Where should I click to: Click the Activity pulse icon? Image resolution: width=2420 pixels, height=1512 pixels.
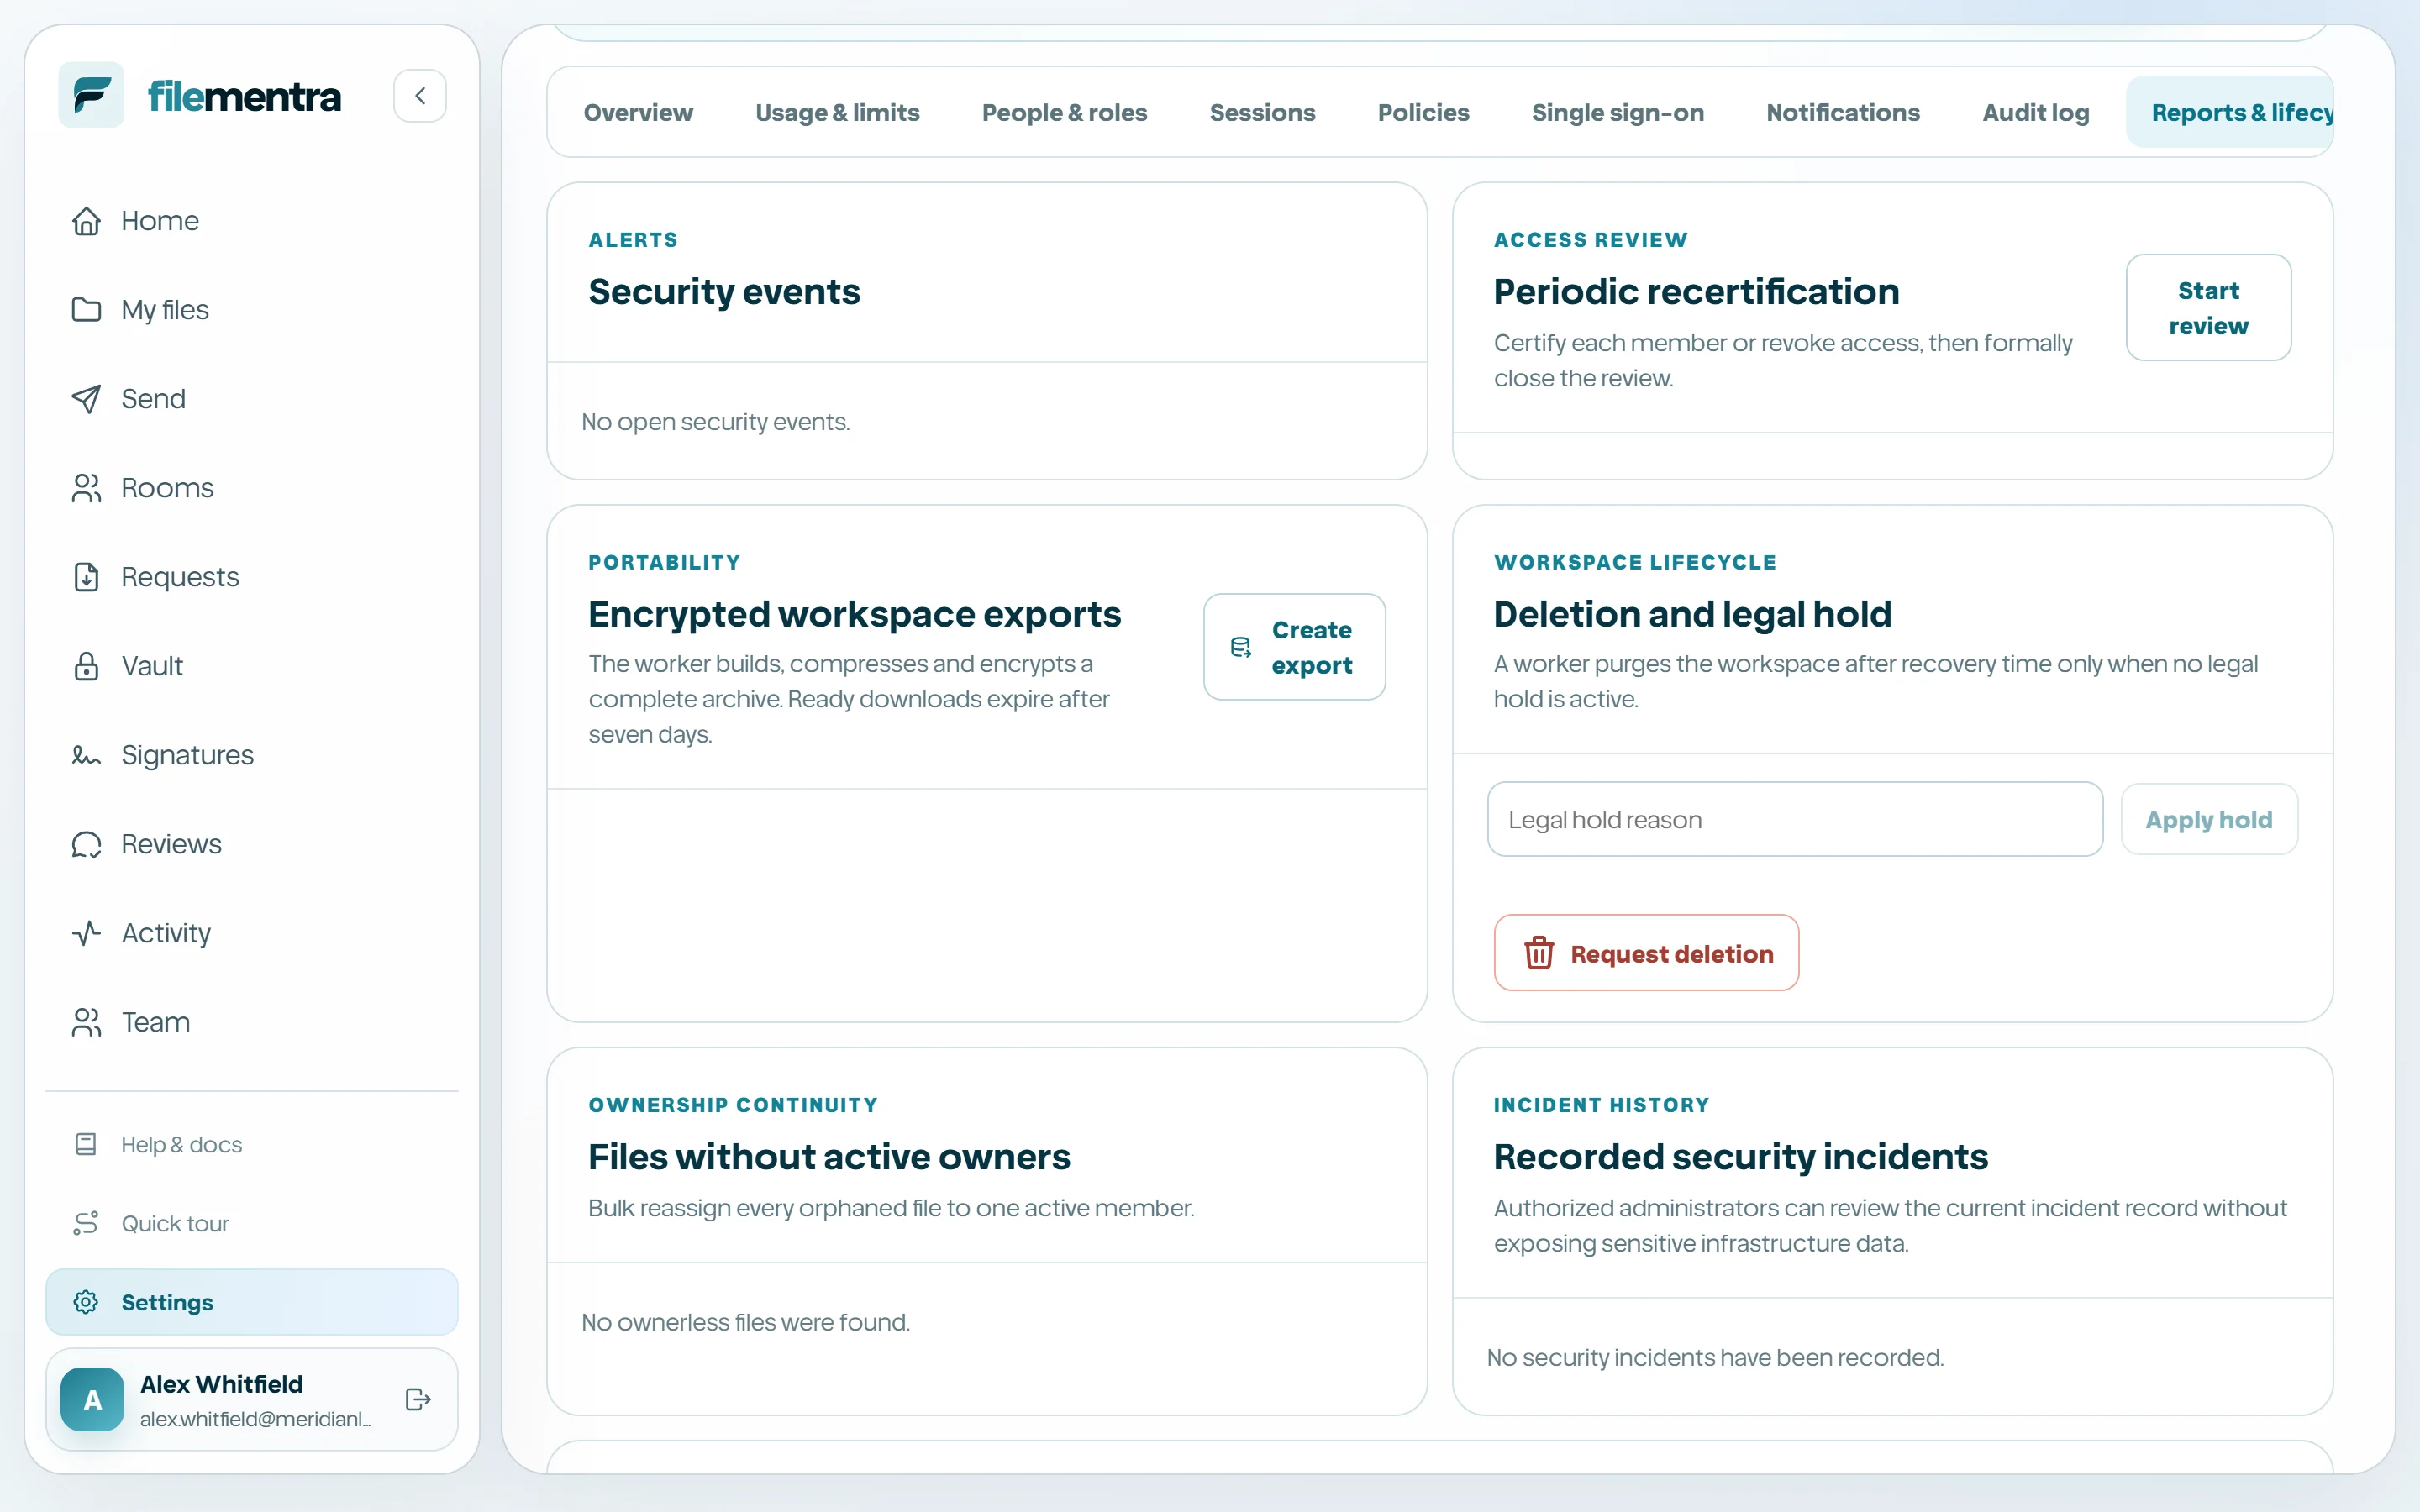(x=86, y=933)
